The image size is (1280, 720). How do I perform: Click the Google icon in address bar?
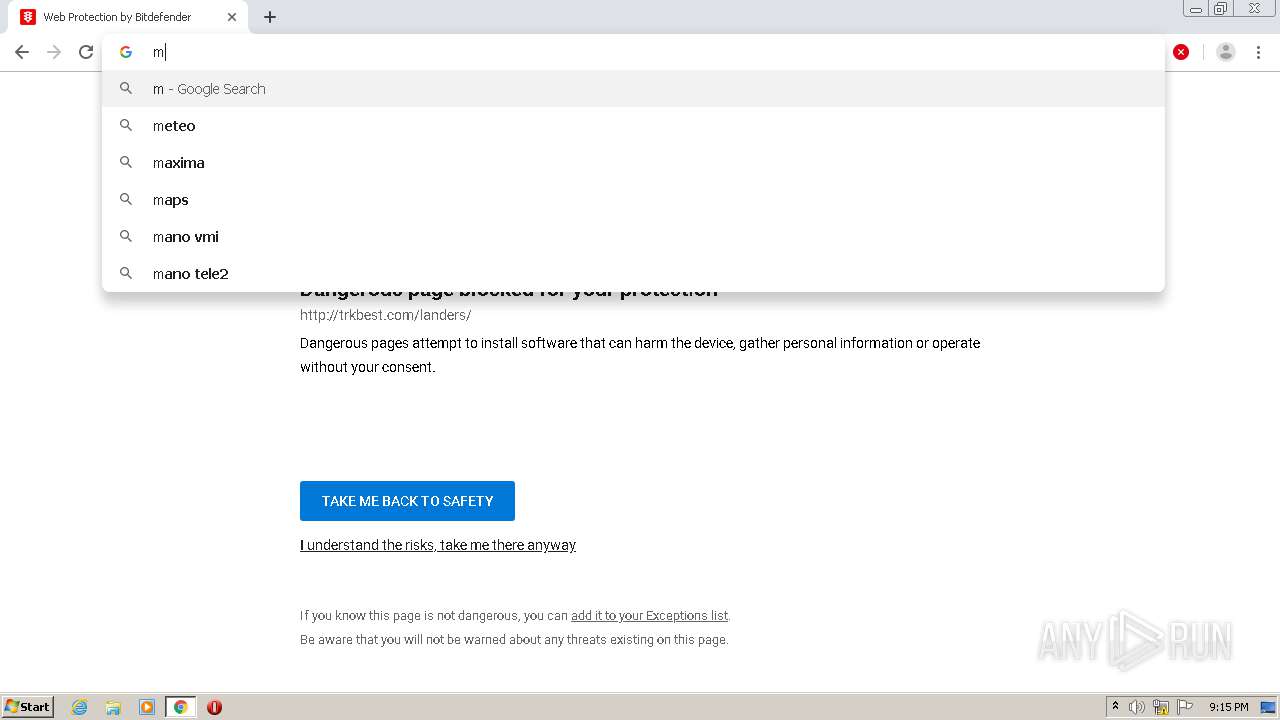126,52
